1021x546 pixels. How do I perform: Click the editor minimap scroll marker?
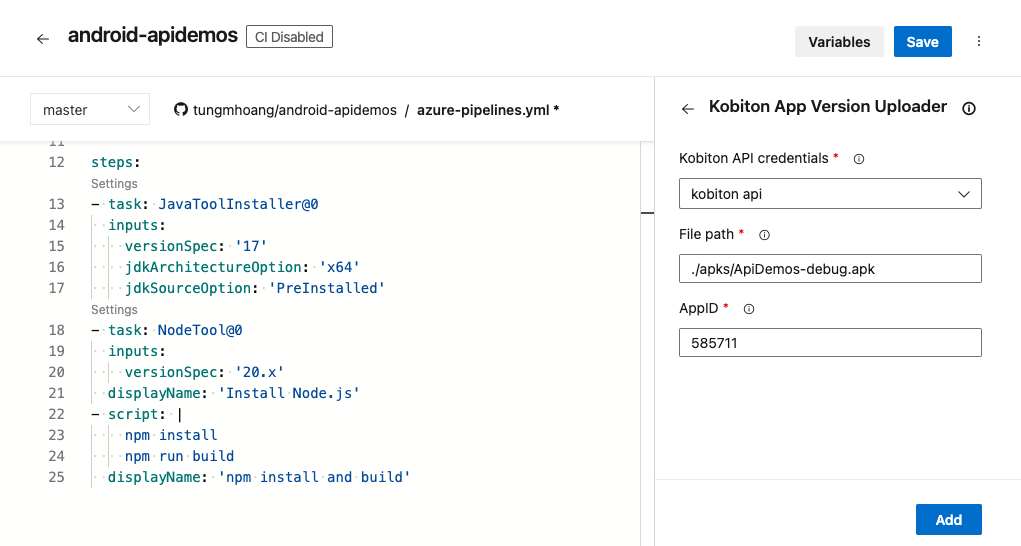point(647,213)
